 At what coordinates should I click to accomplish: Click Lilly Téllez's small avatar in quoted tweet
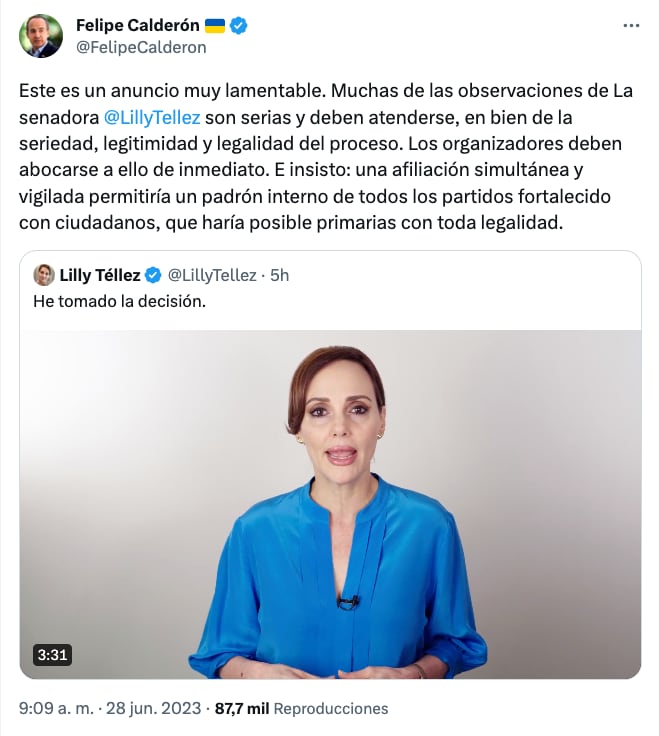pyautogui.click(x=44, y=275)
